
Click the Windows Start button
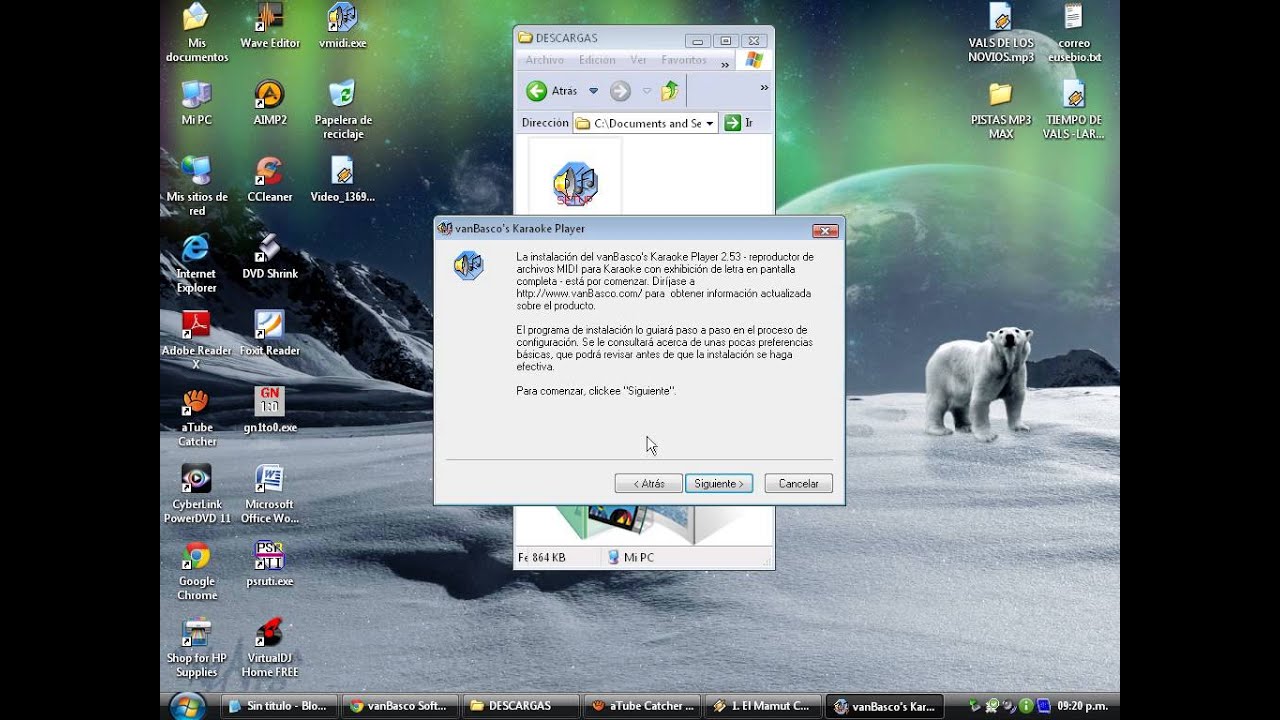point(187,706)
